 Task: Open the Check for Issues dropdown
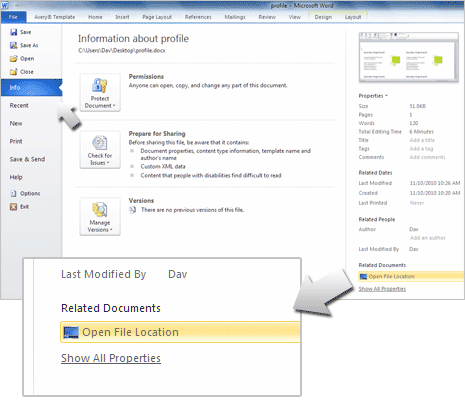pyautogui.click(x=100, y=149)
